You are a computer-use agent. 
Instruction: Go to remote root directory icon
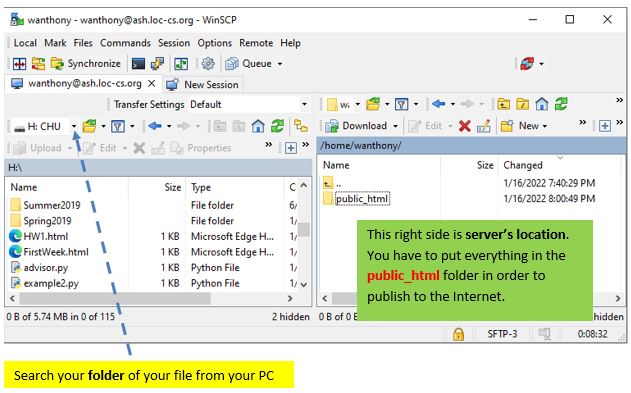[x=523, y=104]
